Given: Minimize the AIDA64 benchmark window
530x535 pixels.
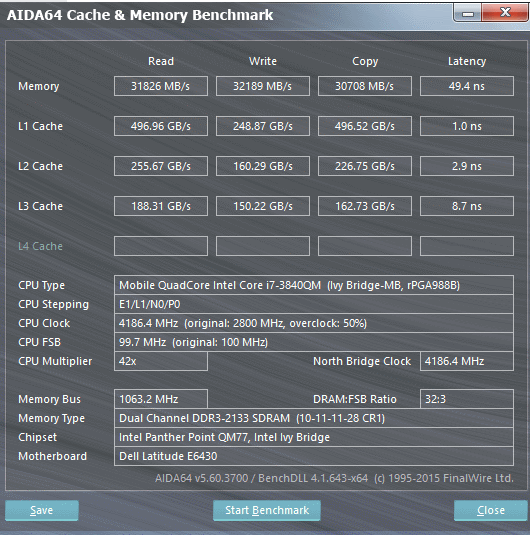Looking at the screenshot, I should point(468,13).
